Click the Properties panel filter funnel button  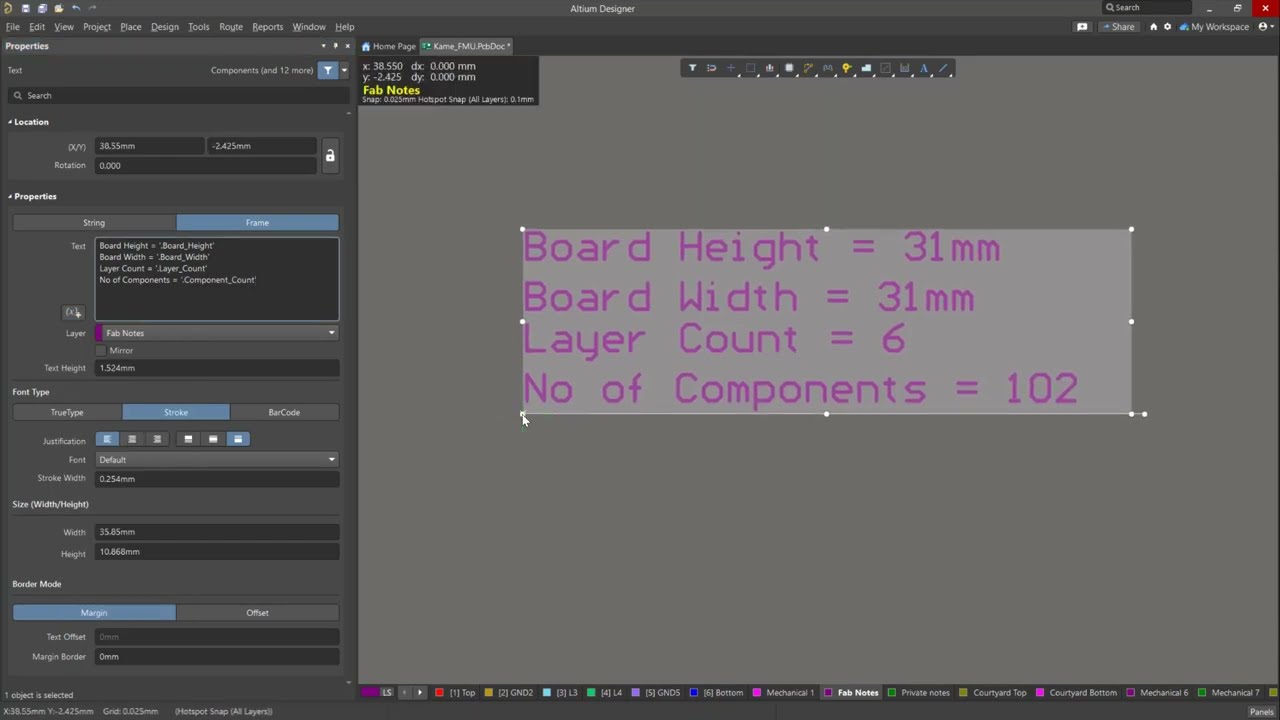point(328,70)
